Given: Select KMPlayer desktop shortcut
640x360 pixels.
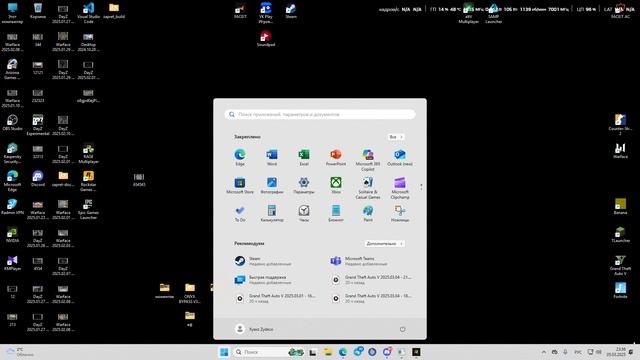Looking at the screenshot, I should 12,263.
